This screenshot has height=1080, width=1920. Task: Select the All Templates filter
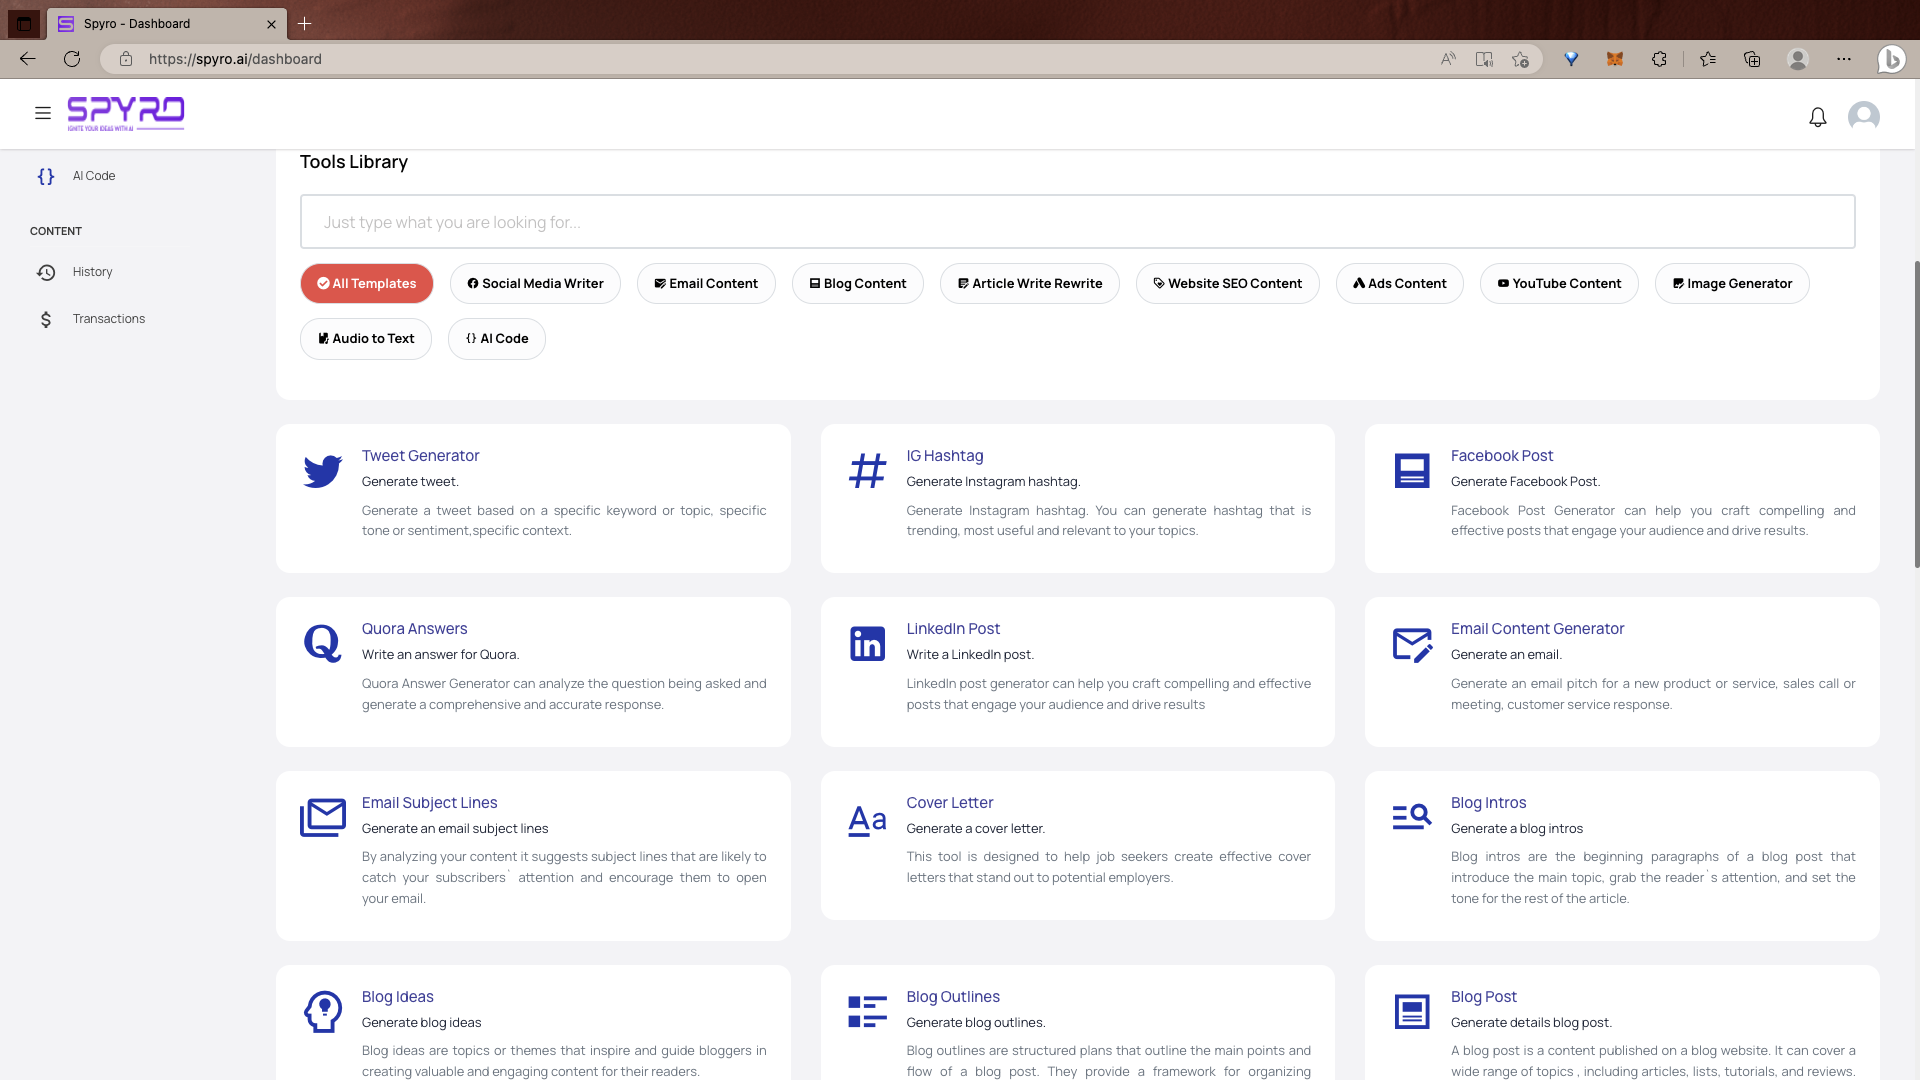(367, 284)
